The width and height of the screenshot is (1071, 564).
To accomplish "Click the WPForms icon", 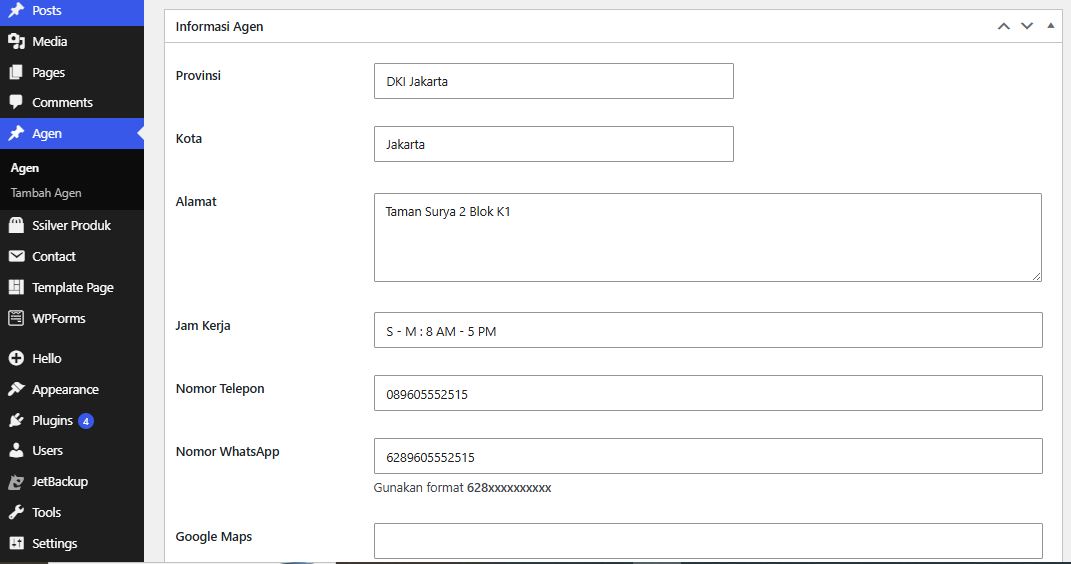I will click(x=16, y=318).
